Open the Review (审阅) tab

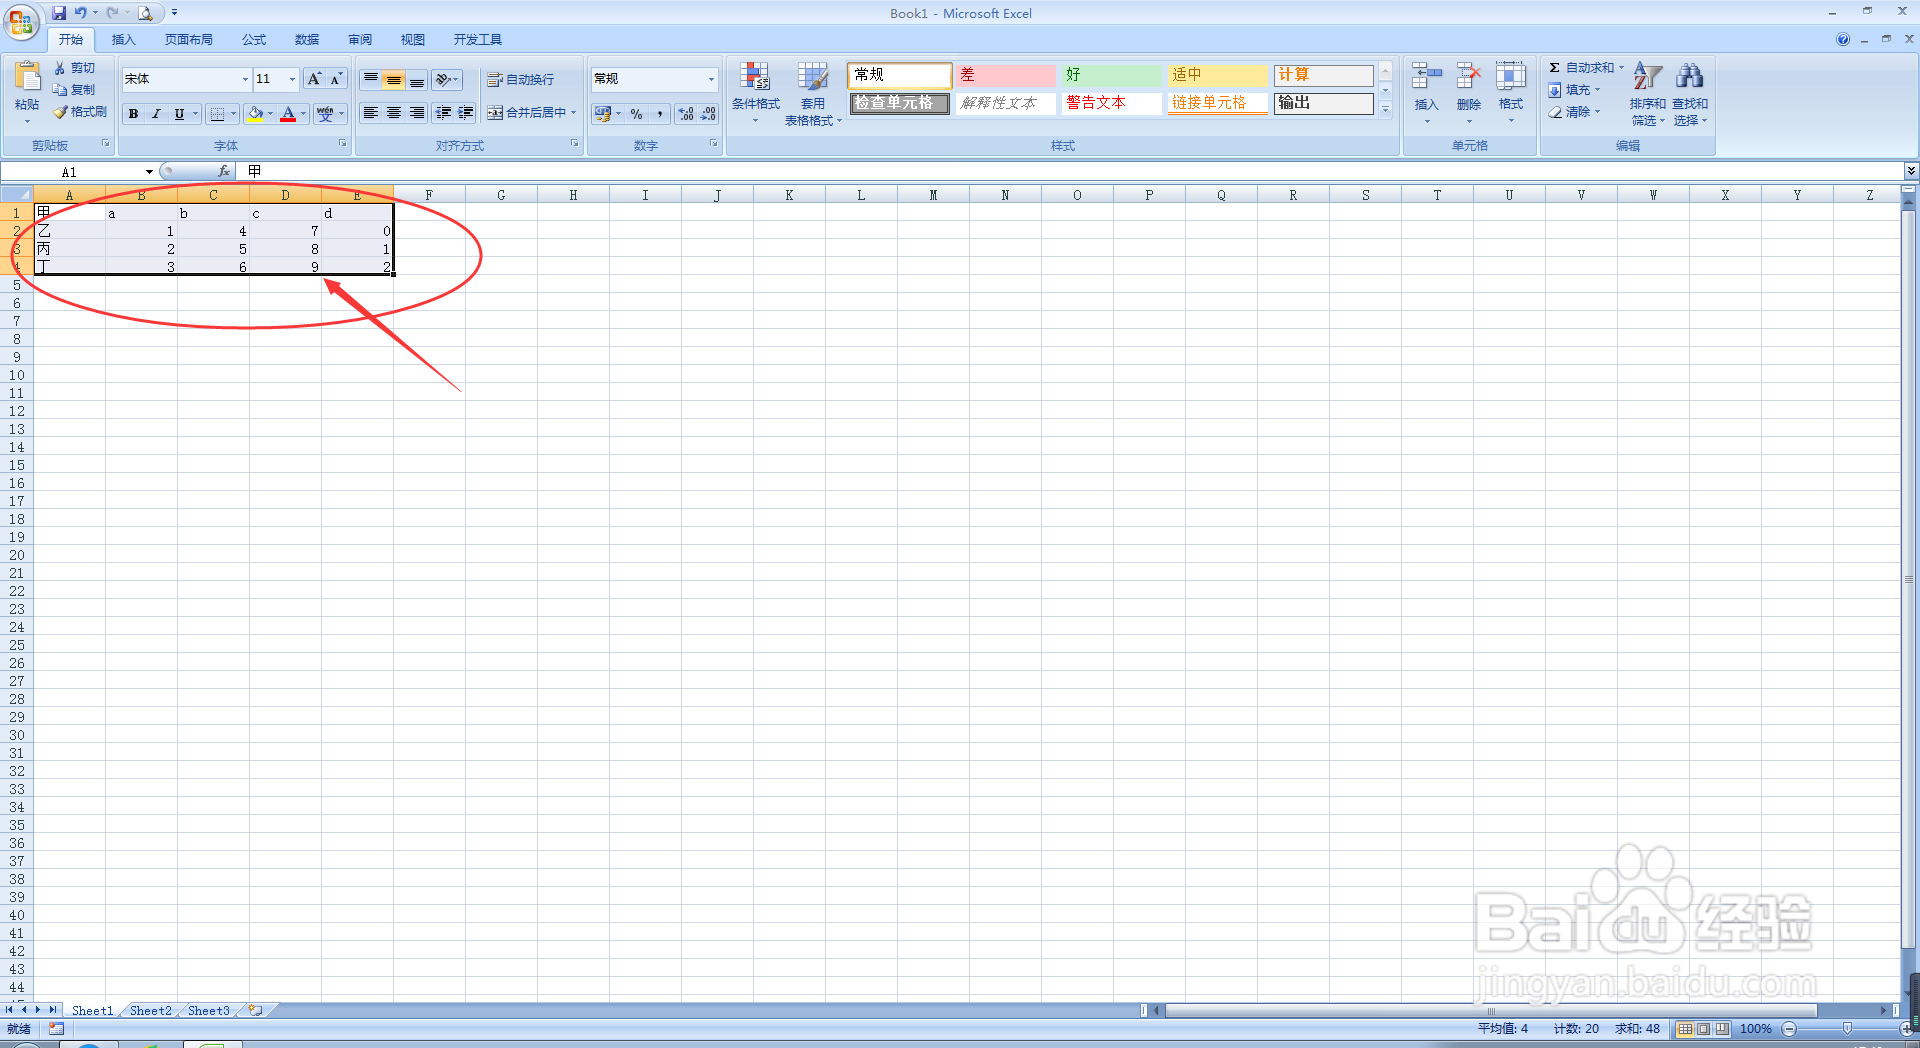[x=360, y=40]
